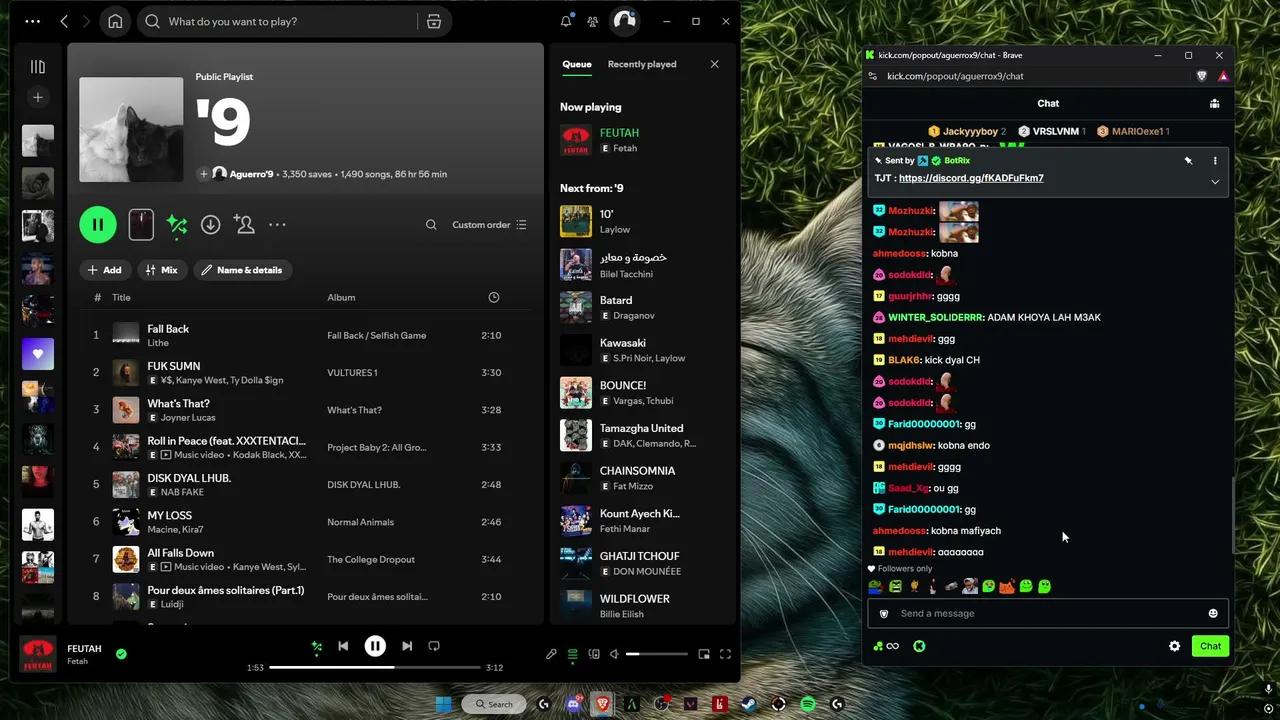Unpin the BotRix pinned message

pyautogui.click(x=1188, y=161)
